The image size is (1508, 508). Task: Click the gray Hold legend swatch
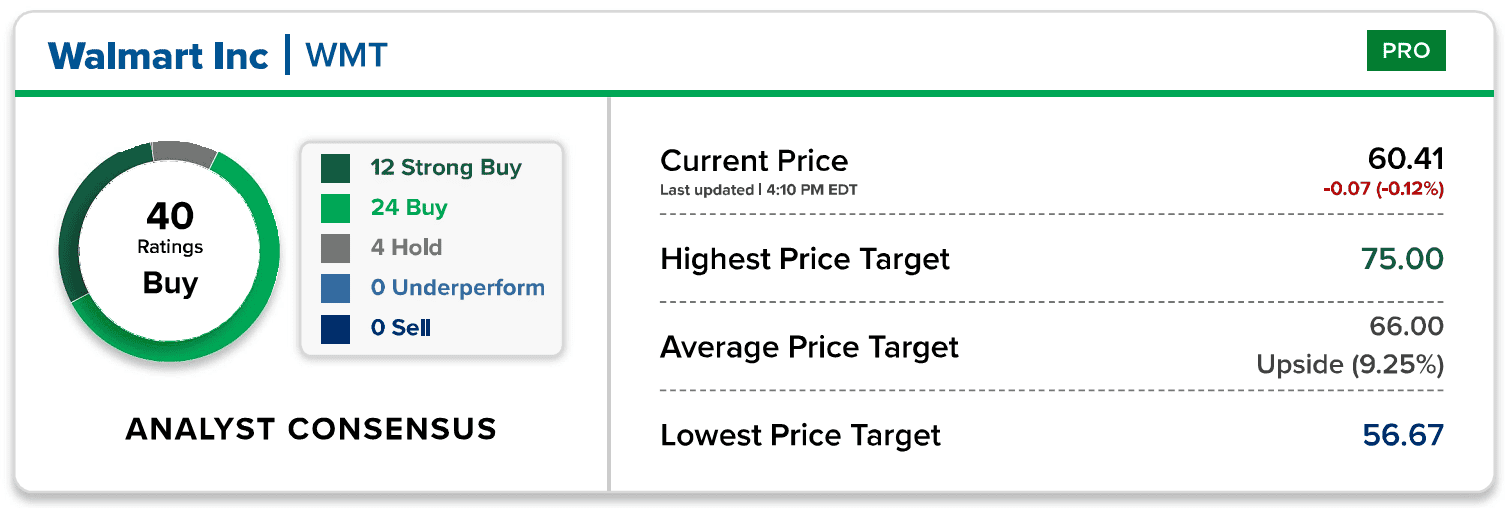pyautogui.click(x=335, y=248)
